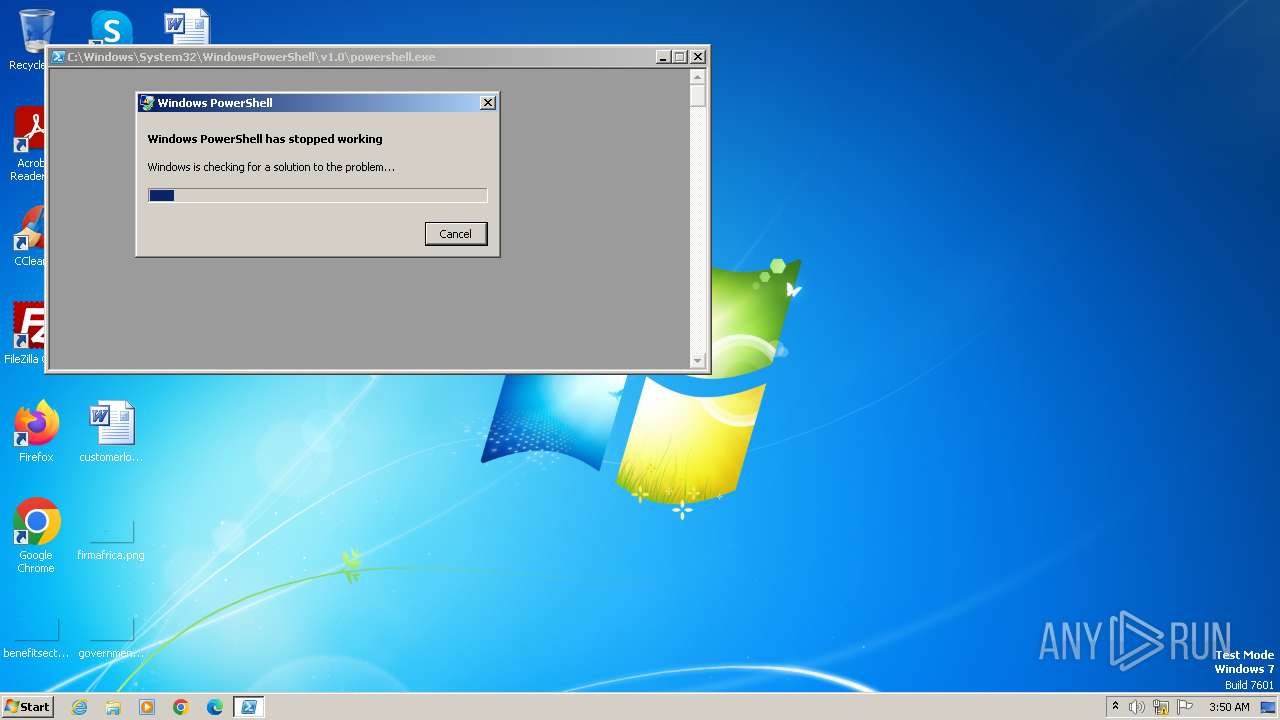
Task: Minimize the powershell.exe console window
Action: tap(662, 57)
